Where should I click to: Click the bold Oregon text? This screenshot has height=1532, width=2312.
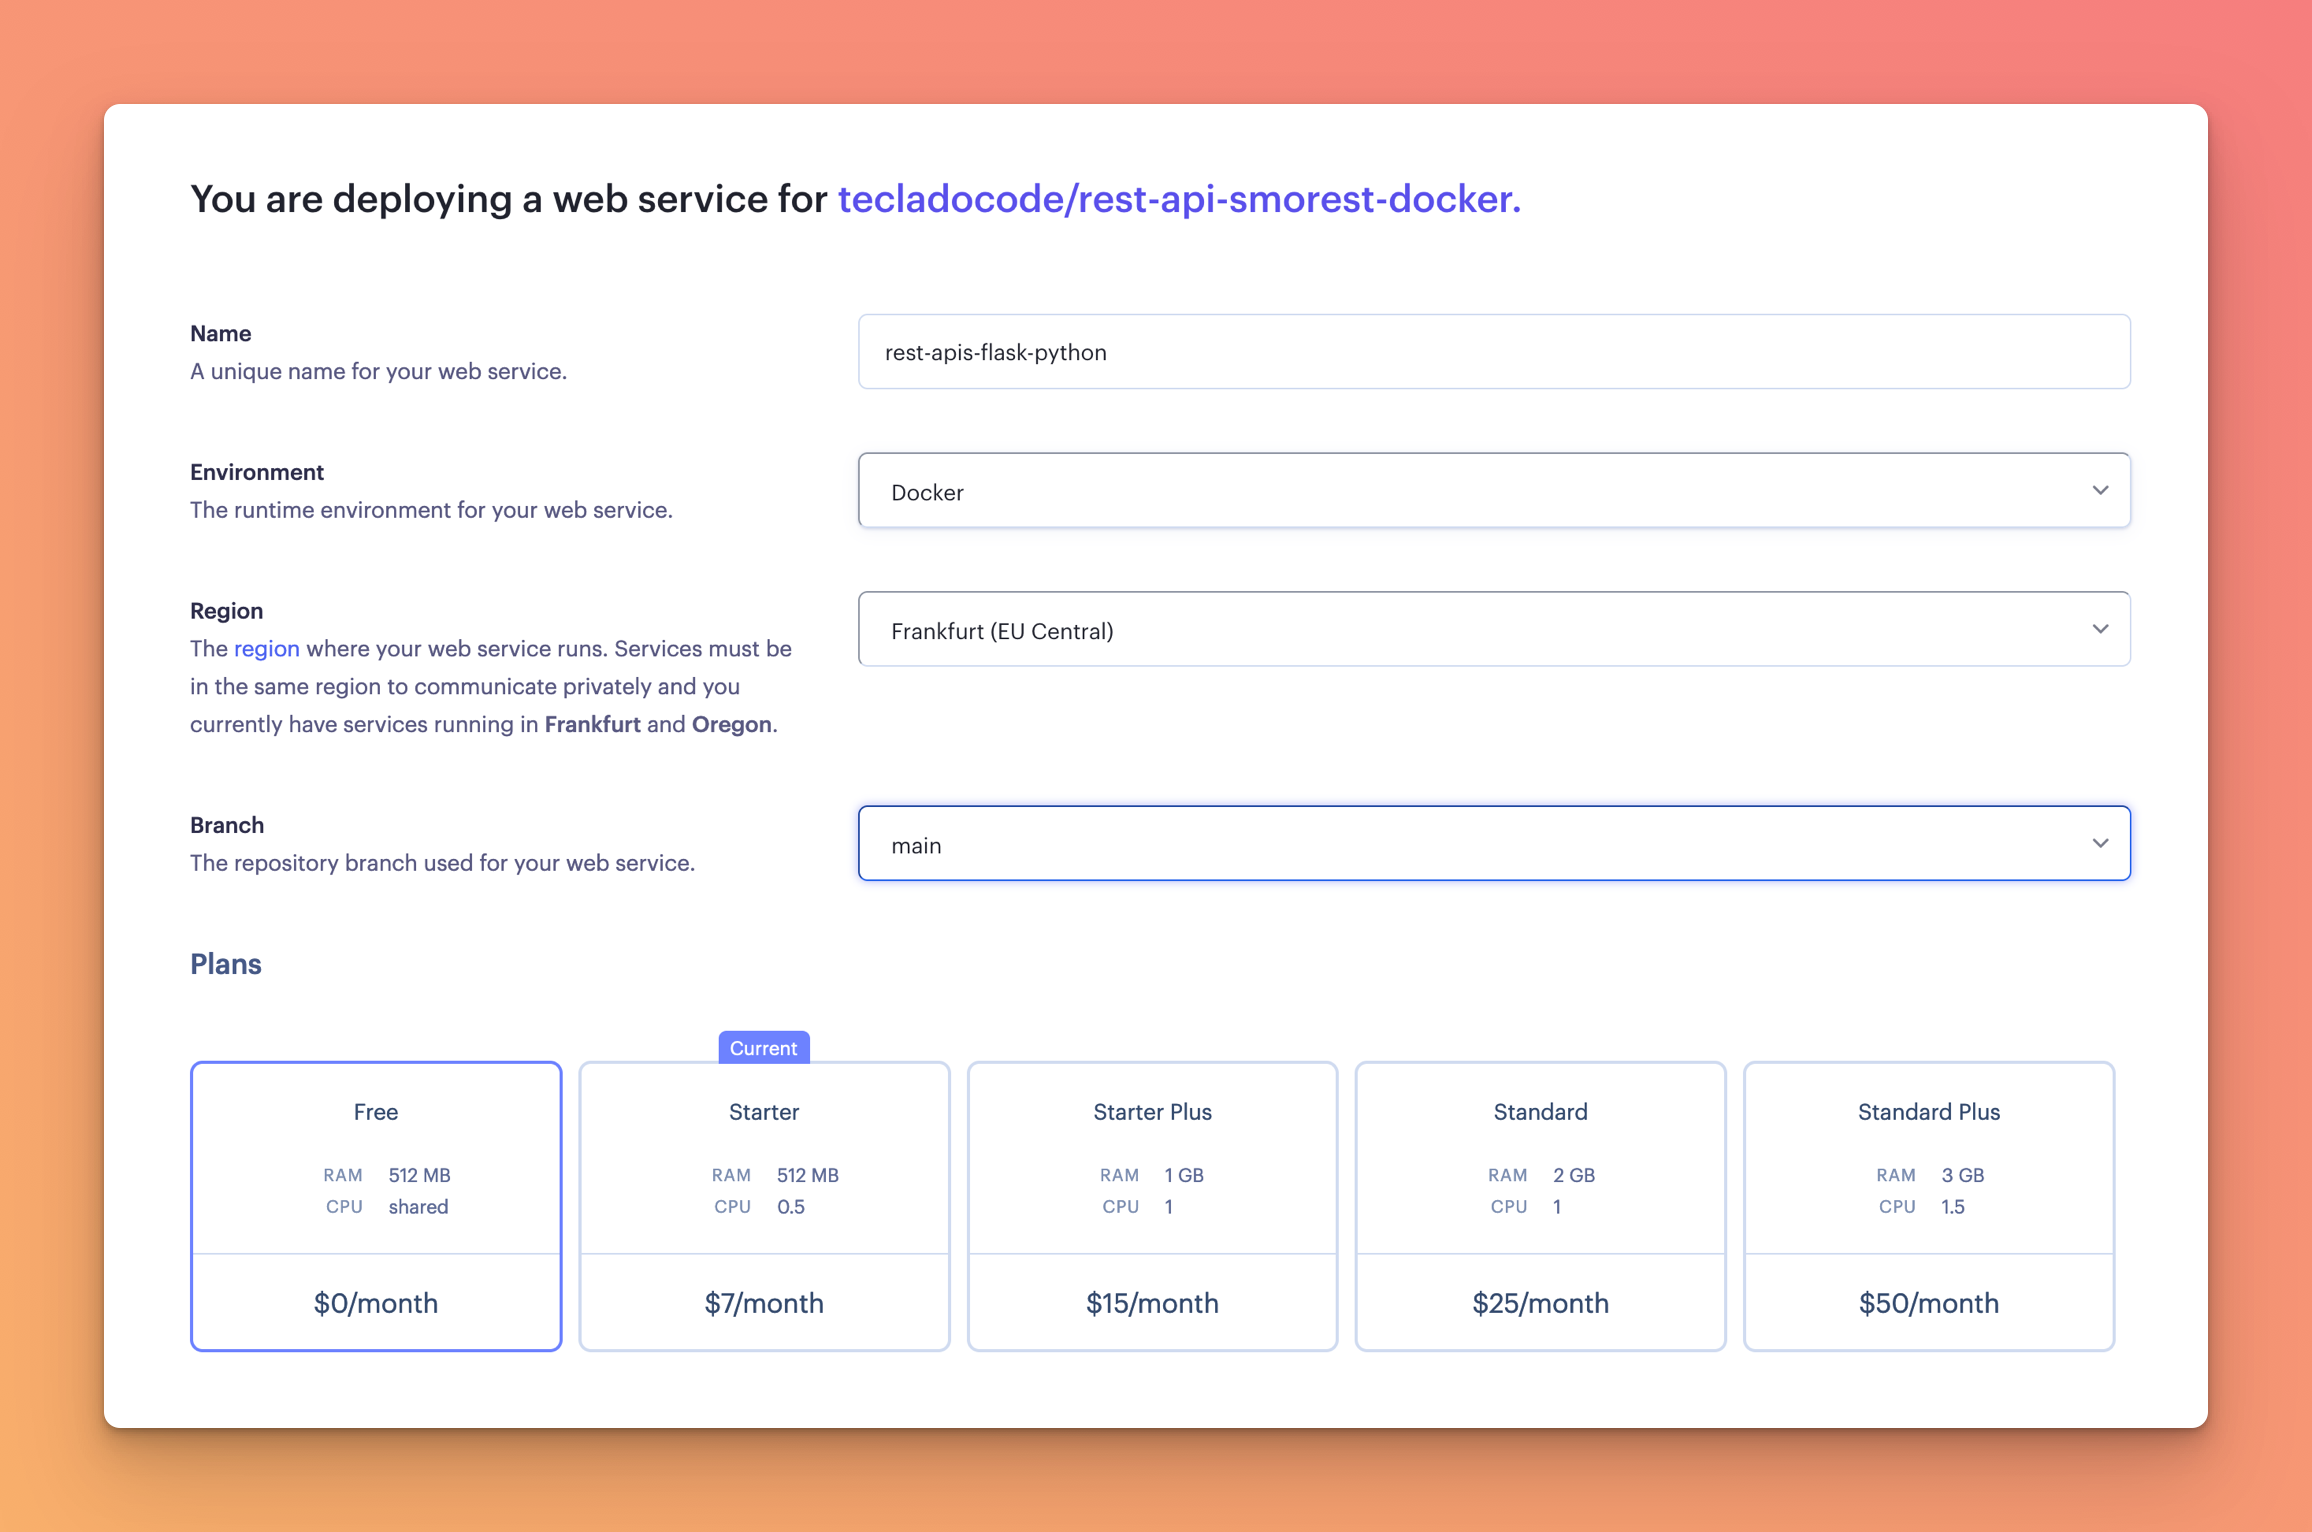point(731,725)
